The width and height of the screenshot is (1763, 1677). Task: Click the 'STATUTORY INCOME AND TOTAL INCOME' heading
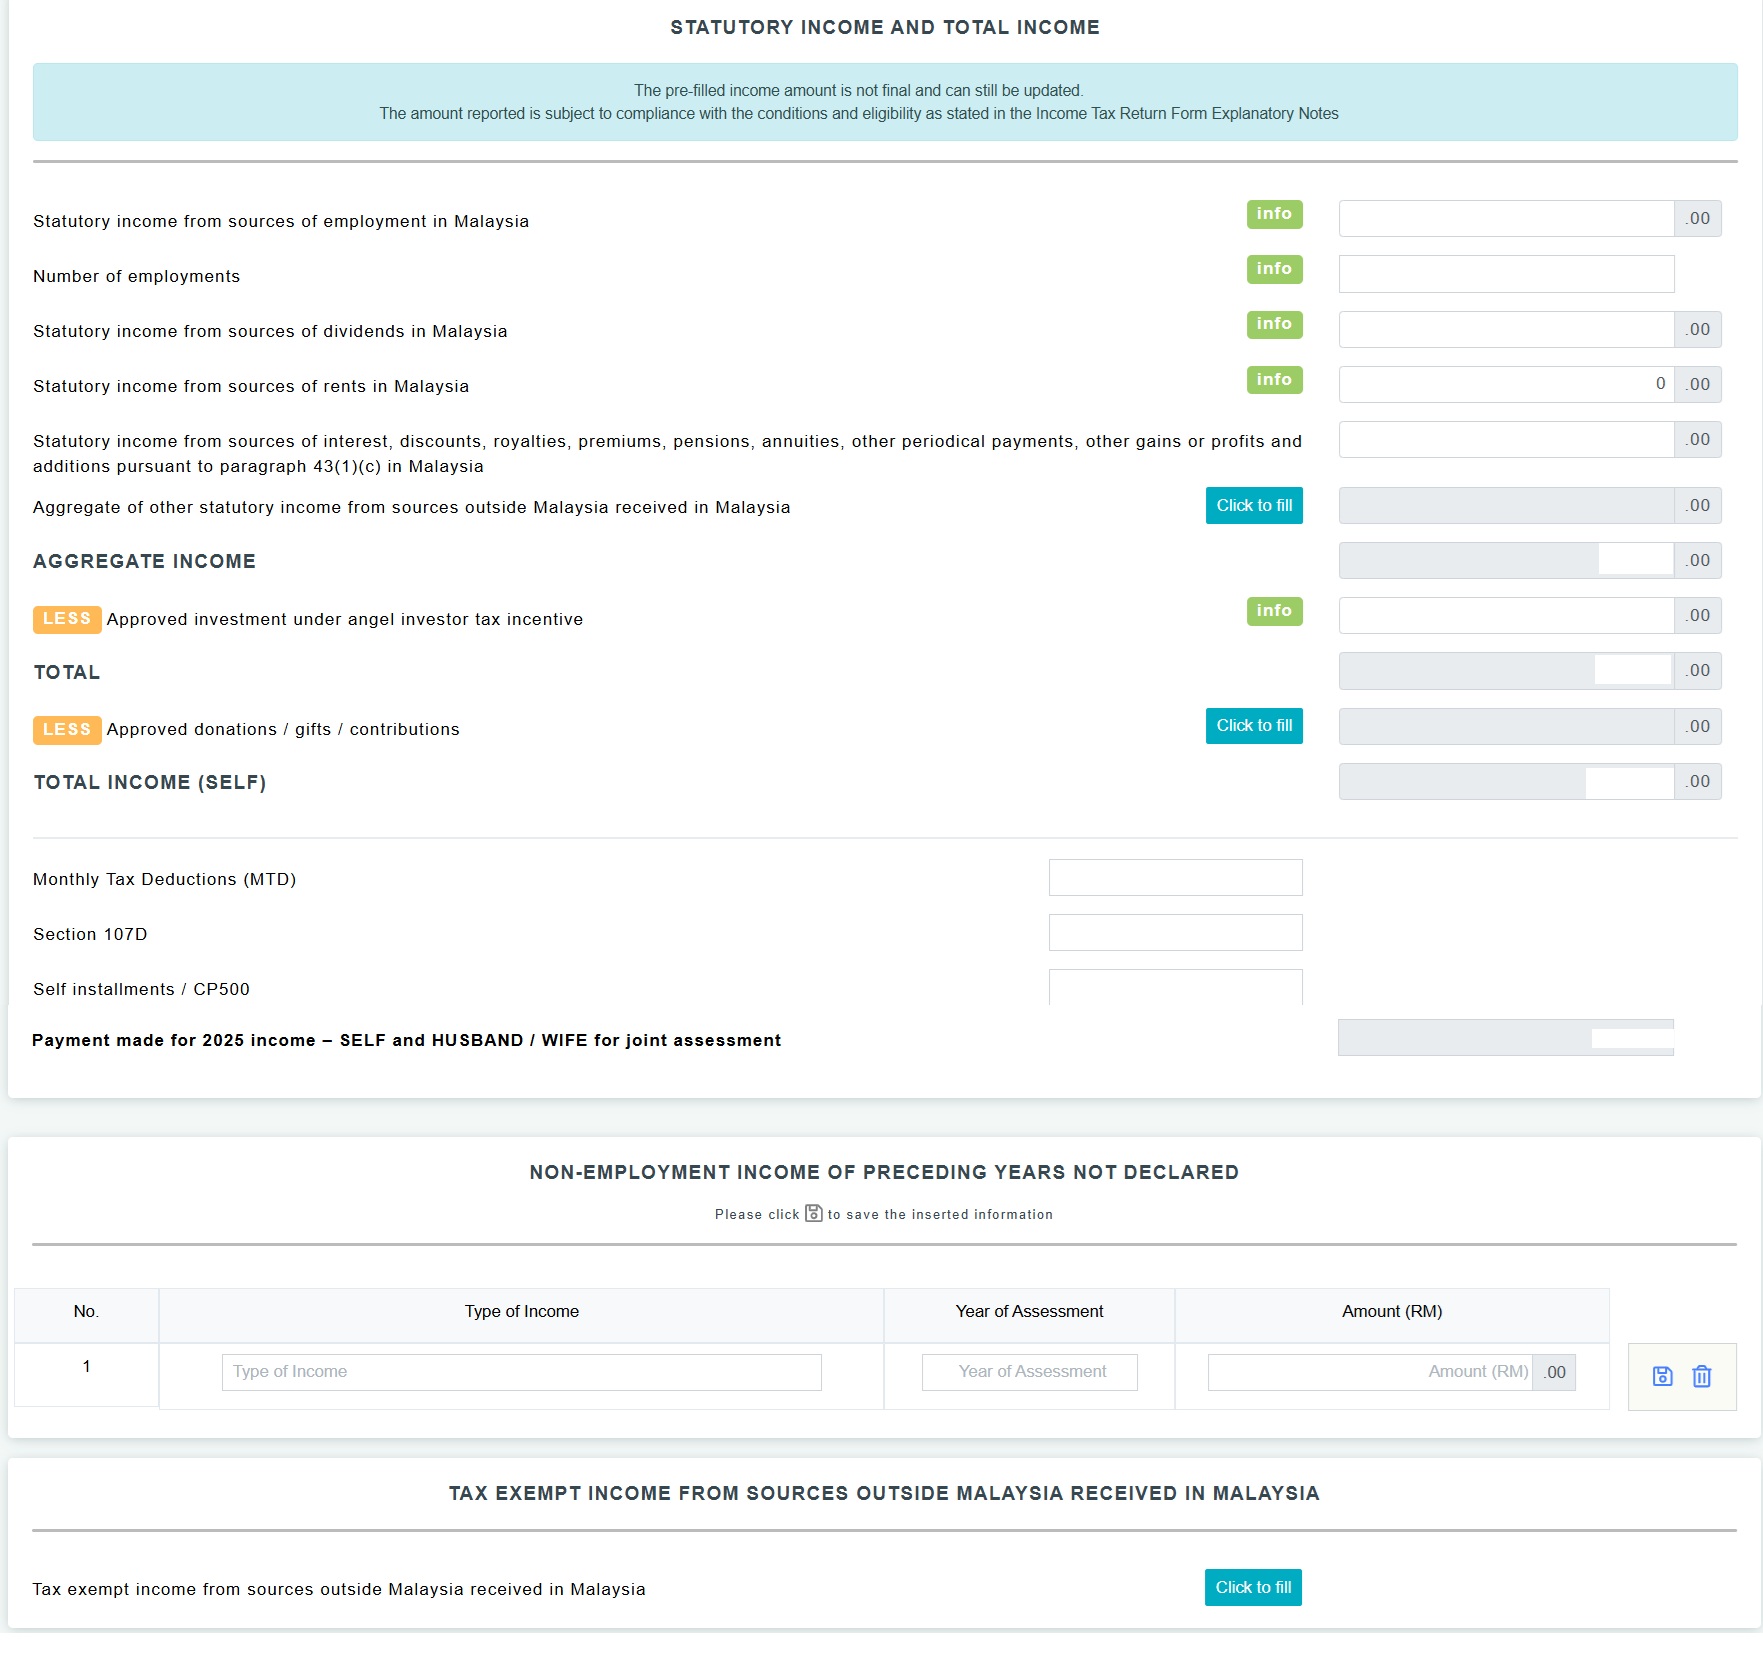click(x=885, y=28)
